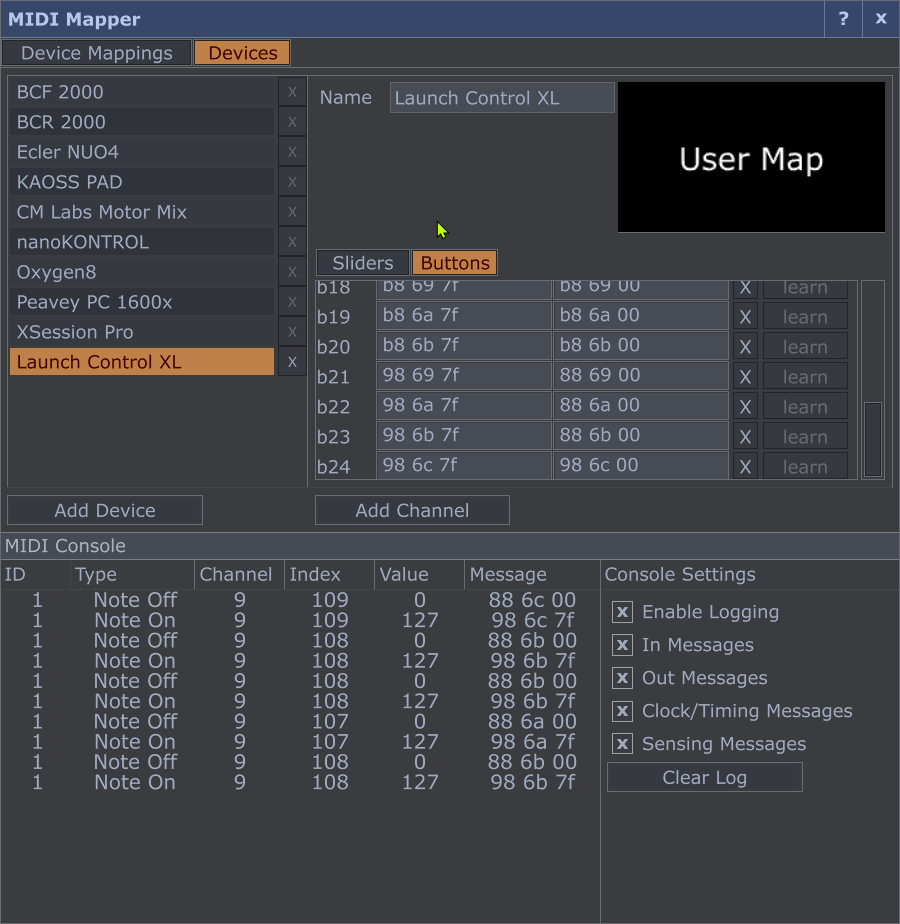900x924 pixels.
Task: Disable the Enable Logging checkbox
Action: tap(622, 612)
